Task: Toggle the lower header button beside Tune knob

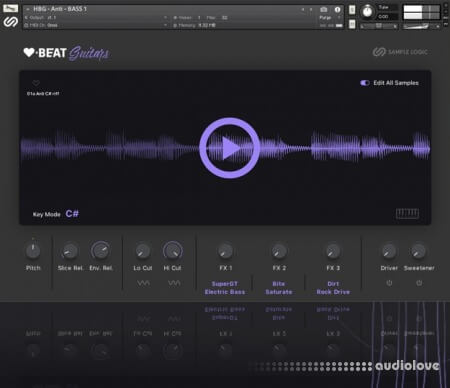Action: tap(352, 24)
